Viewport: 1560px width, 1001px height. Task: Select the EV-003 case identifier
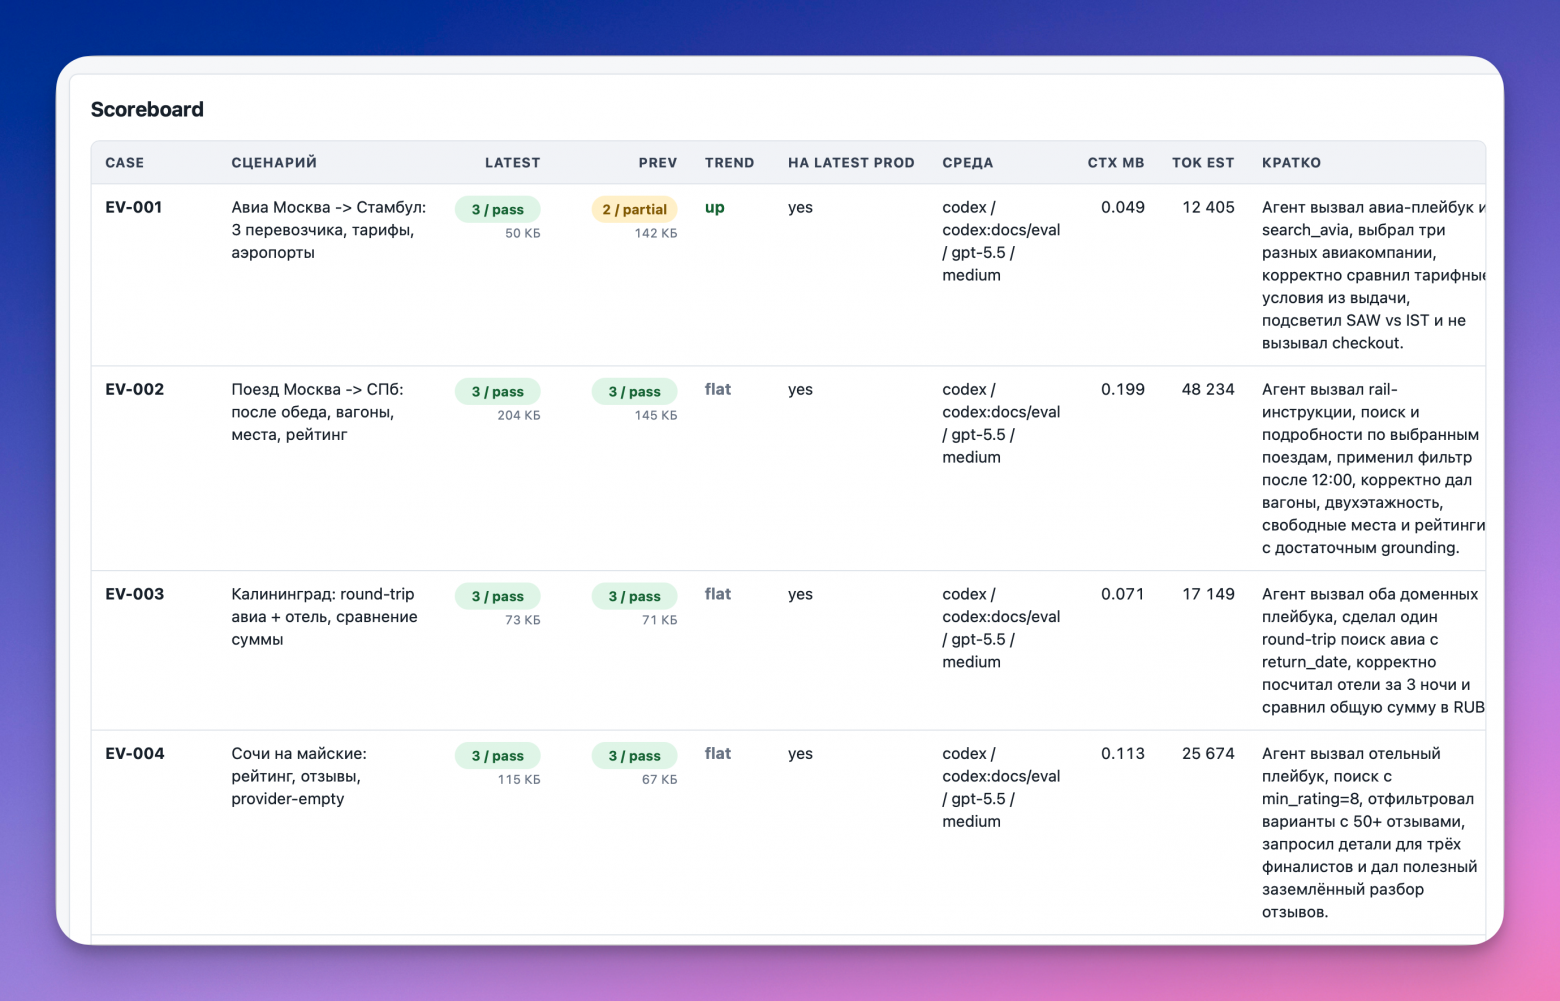[134, 594]
